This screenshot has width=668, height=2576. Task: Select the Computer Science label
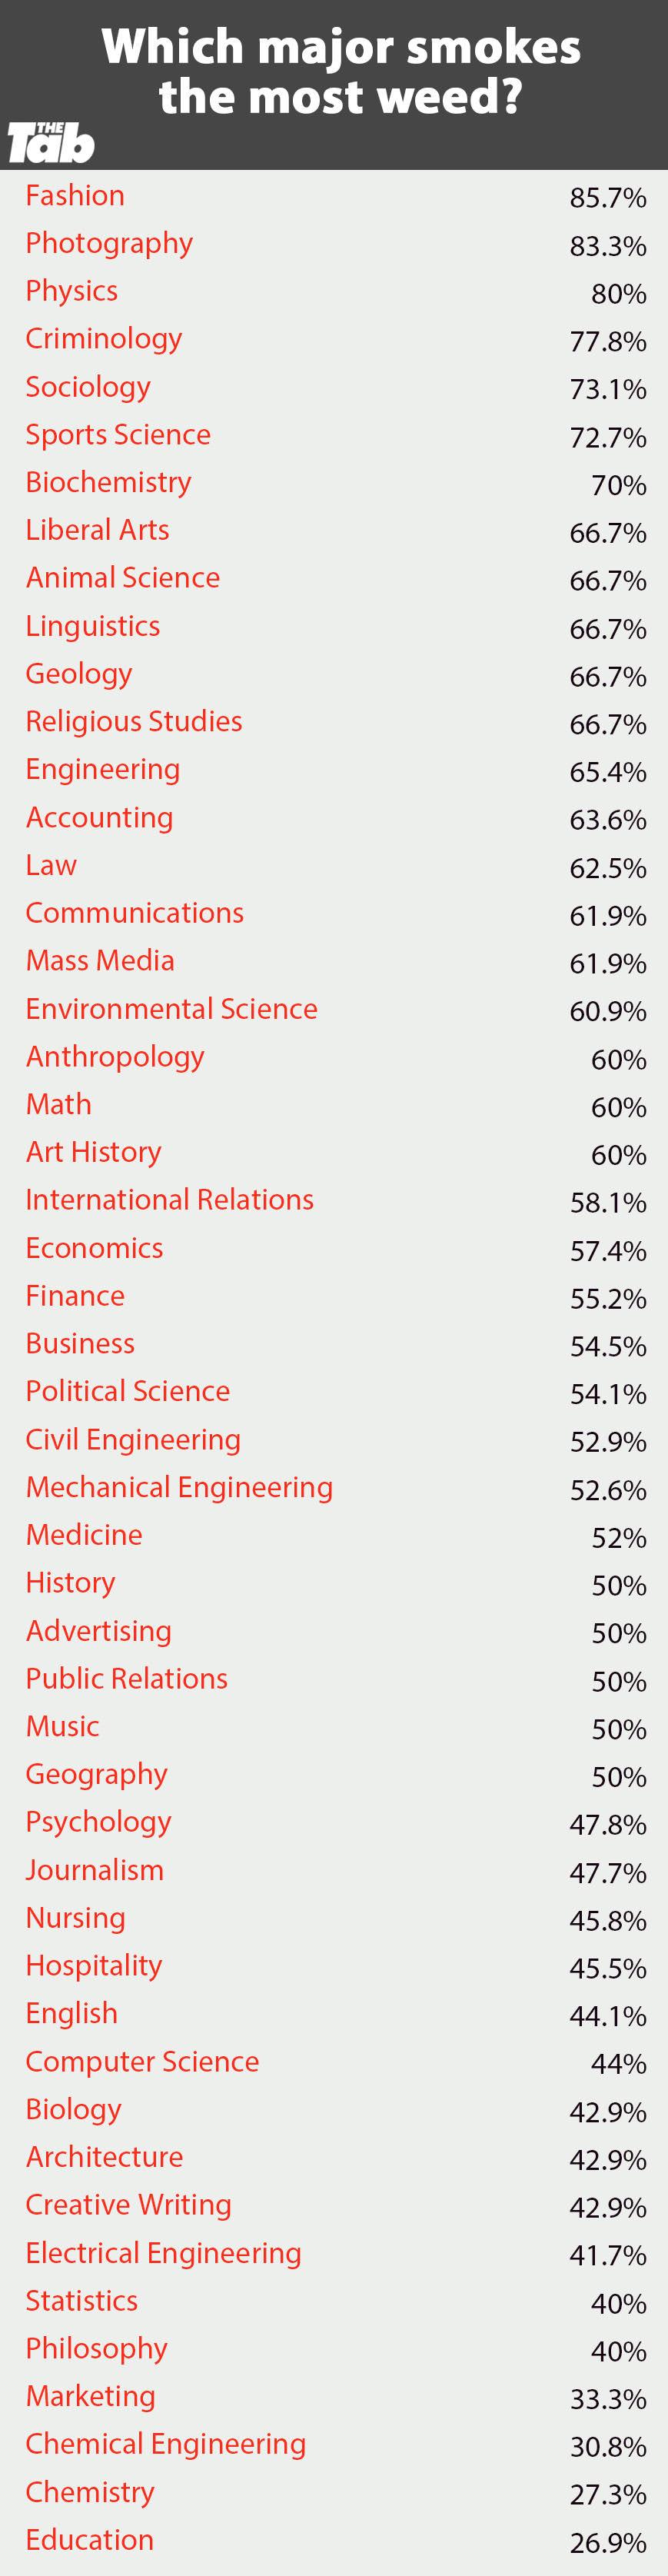click(x=142, y=2061)
